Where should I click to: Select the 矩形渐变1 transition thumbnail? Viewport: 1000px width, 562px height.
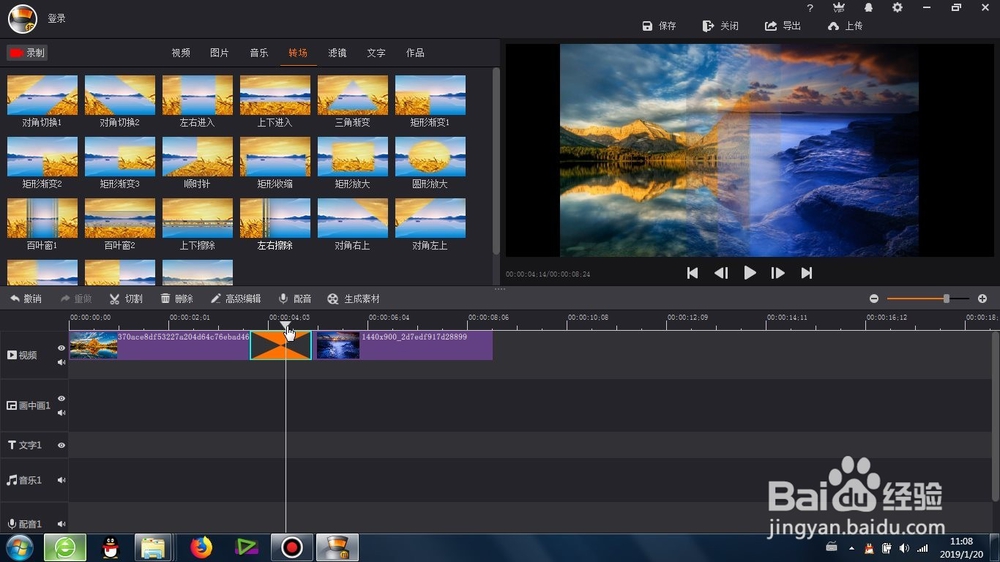point(430,95)
